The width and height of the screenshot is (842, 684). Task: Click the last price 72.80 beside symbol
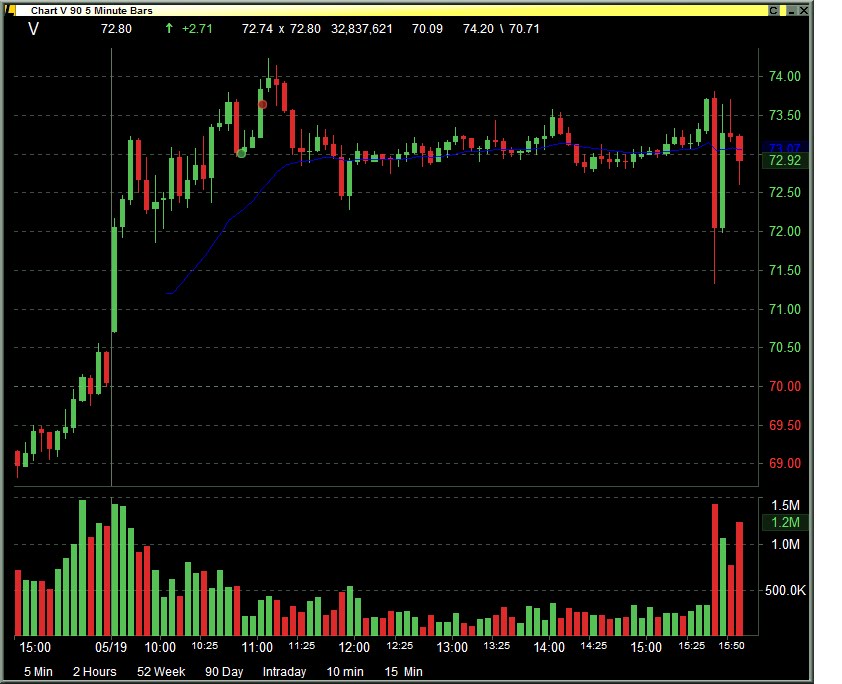click(x=116, y=29)
